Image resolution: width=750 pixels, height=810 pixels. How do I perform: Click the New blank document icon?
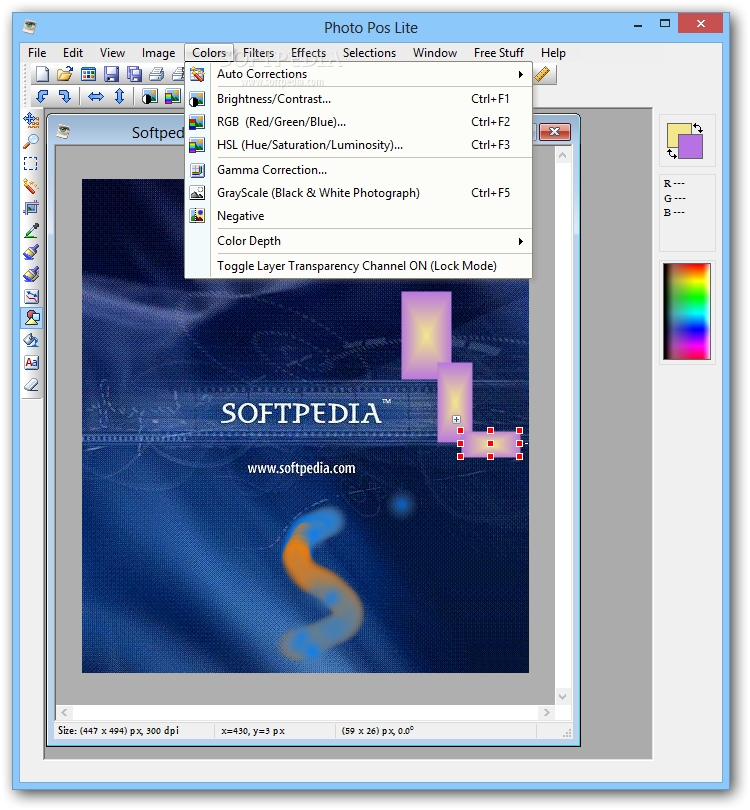pyautogui.click(x=41, y=74)
